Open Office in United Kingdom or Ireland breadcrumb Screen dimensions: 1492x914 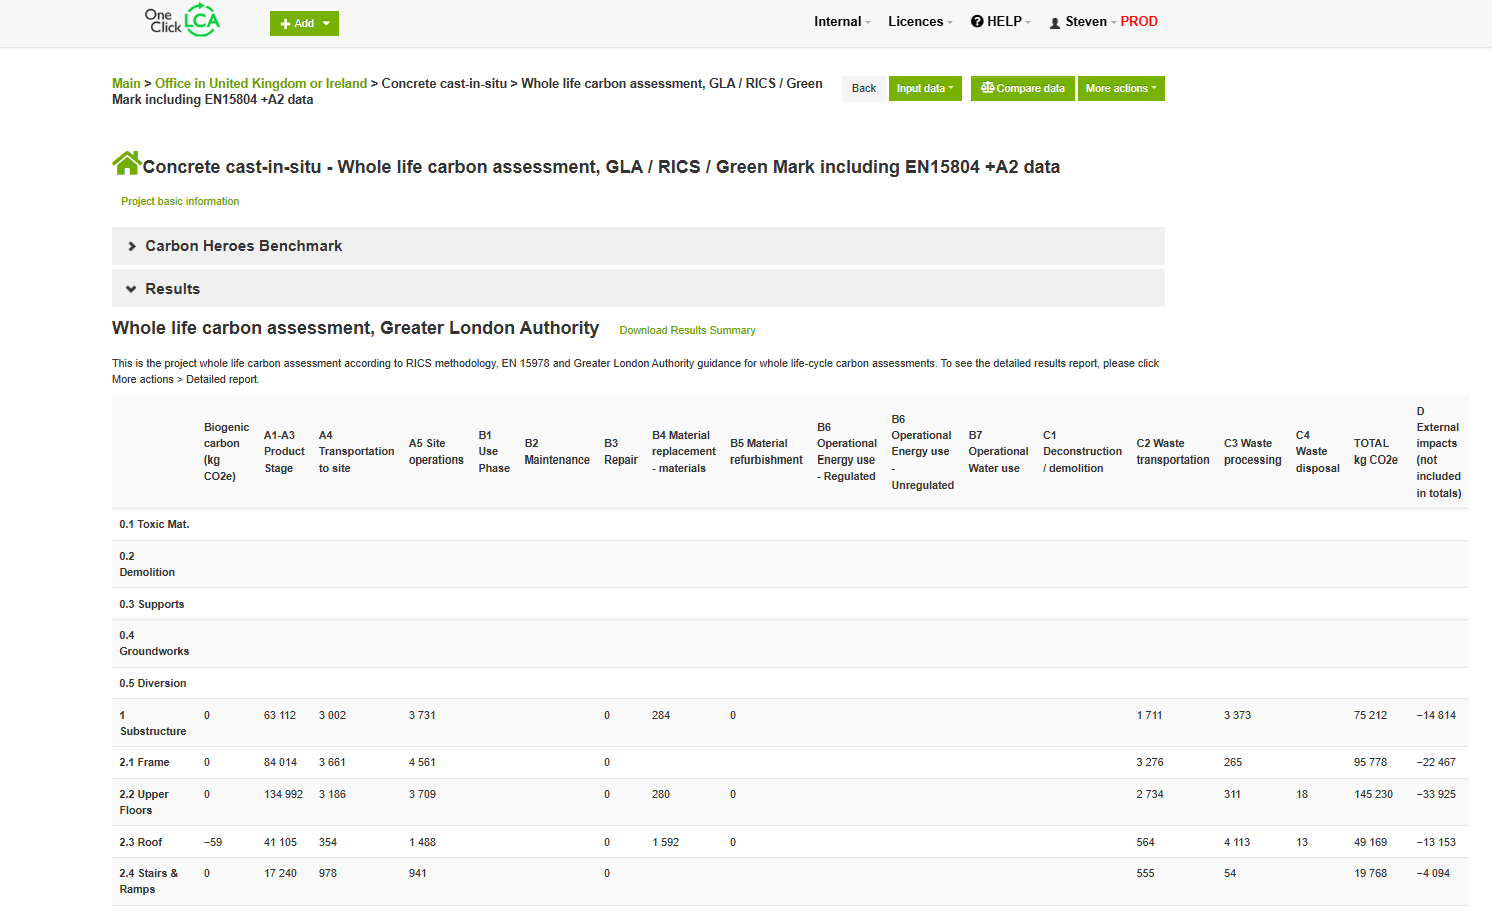260,84
